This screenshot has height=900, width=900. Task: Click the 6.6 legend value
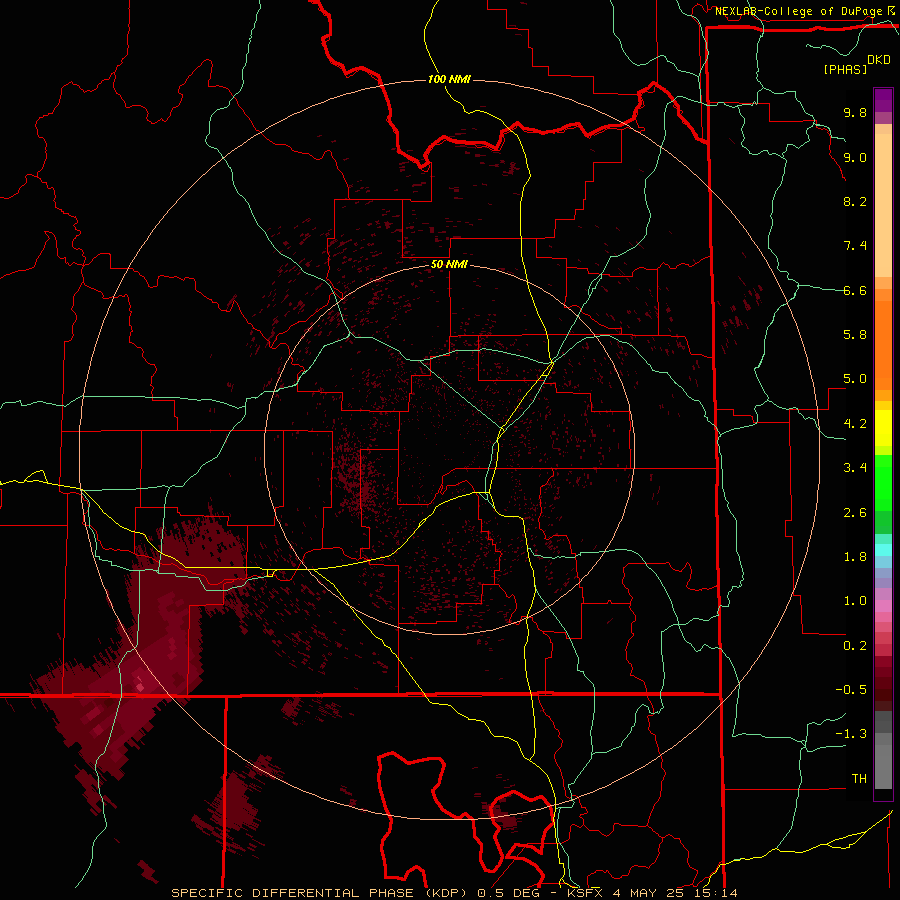click(855, 290)
